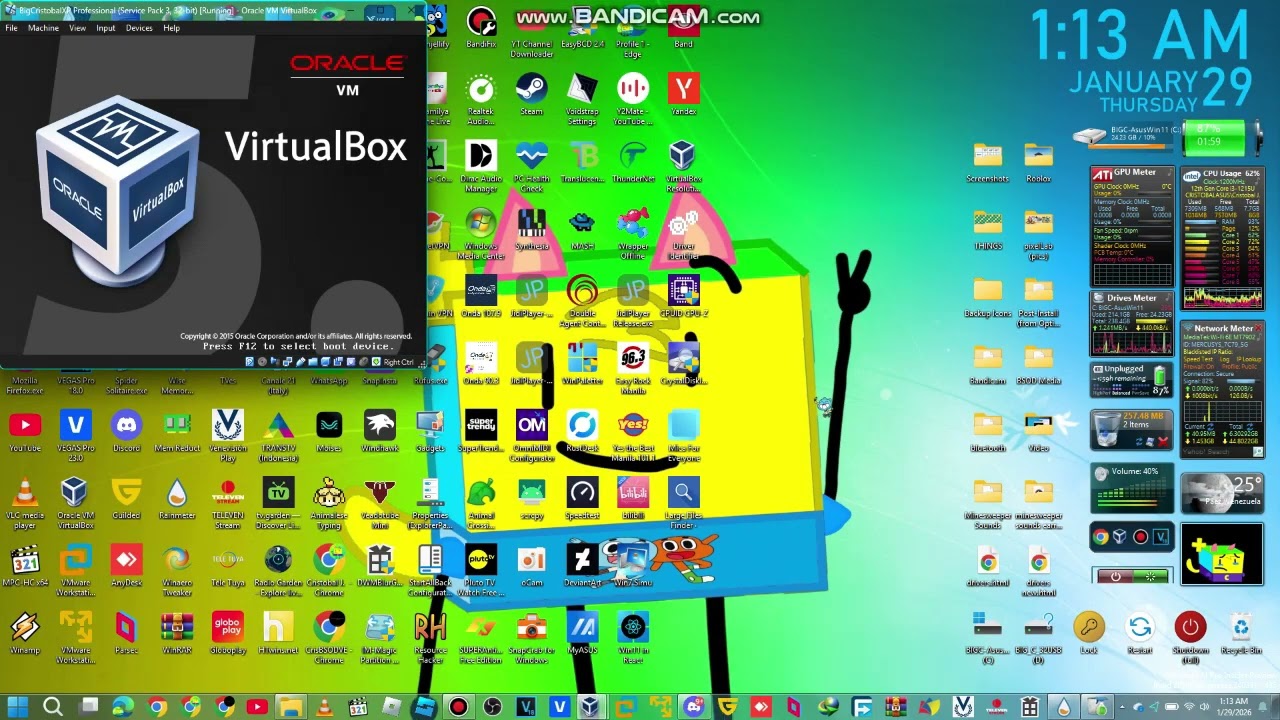Select the TELEVEN Stream desktop icon
Viewport: 1280px width, 720px height.
click(x=228, y=503)
